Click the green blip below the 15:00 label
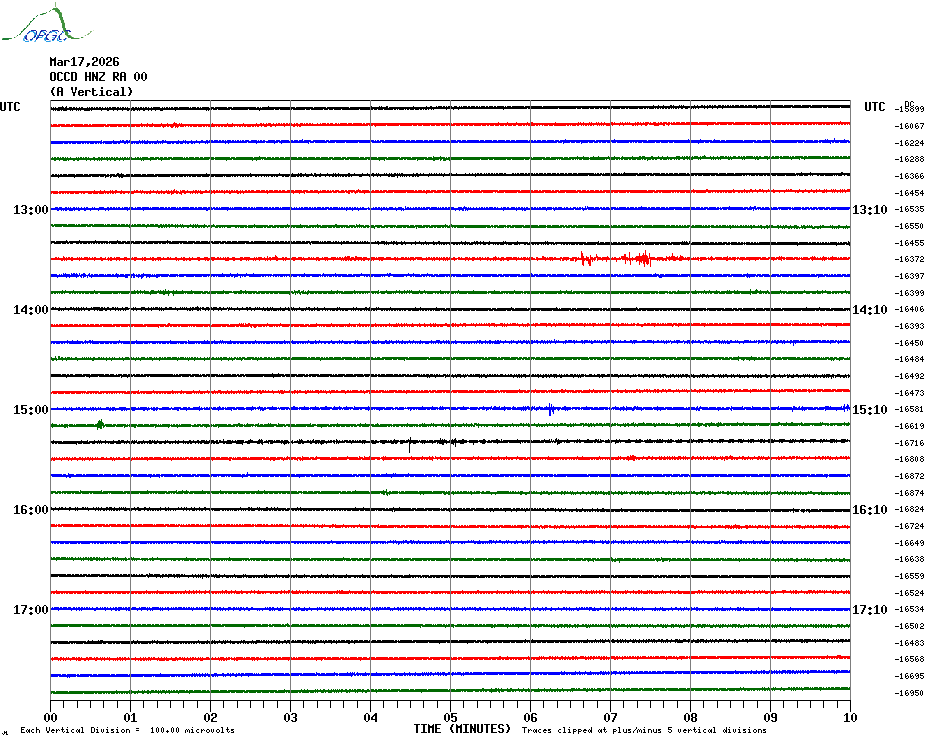 100,425
